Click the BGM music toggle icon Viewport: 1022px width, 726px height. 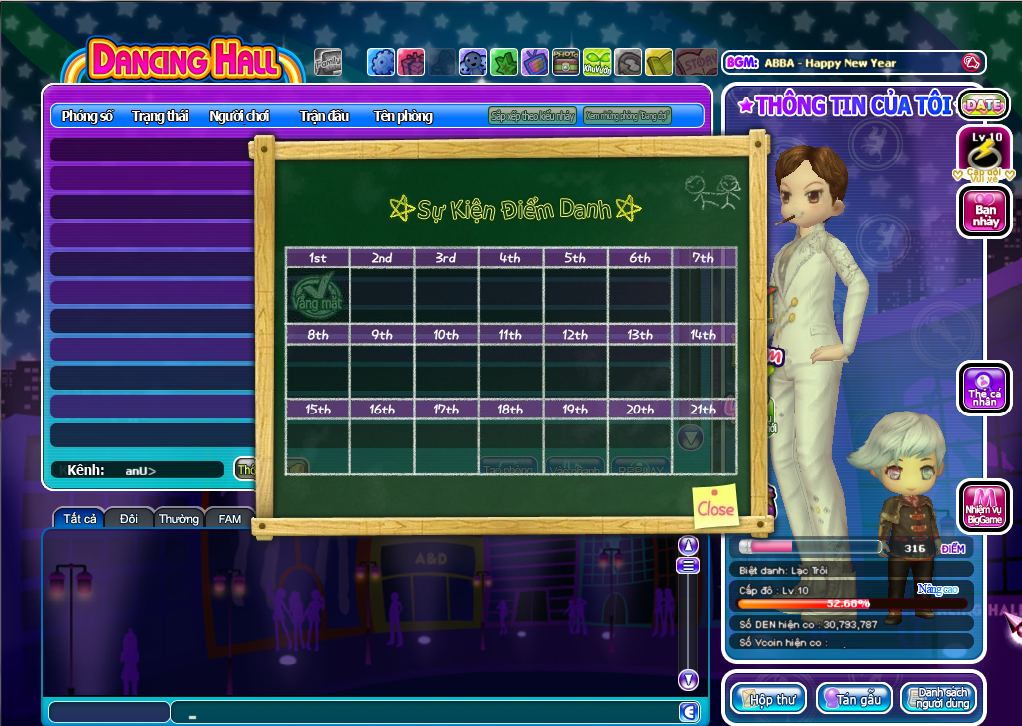point(971,63)
